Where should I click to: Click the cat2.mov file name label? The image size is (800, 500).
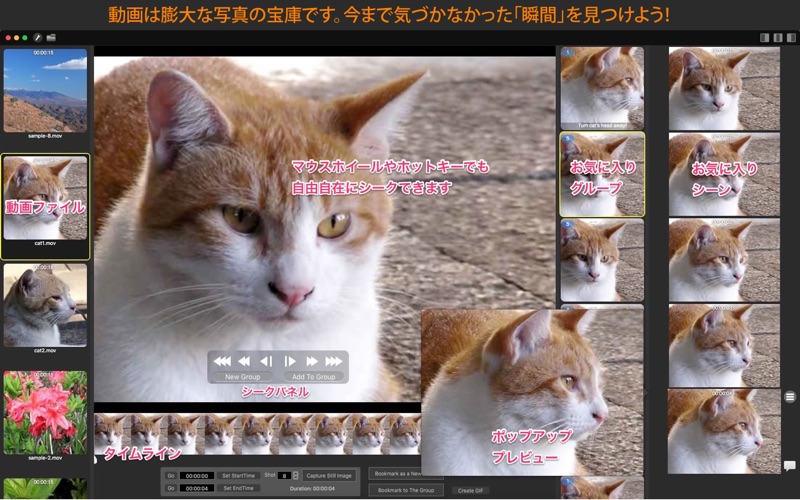pos(45,351)
